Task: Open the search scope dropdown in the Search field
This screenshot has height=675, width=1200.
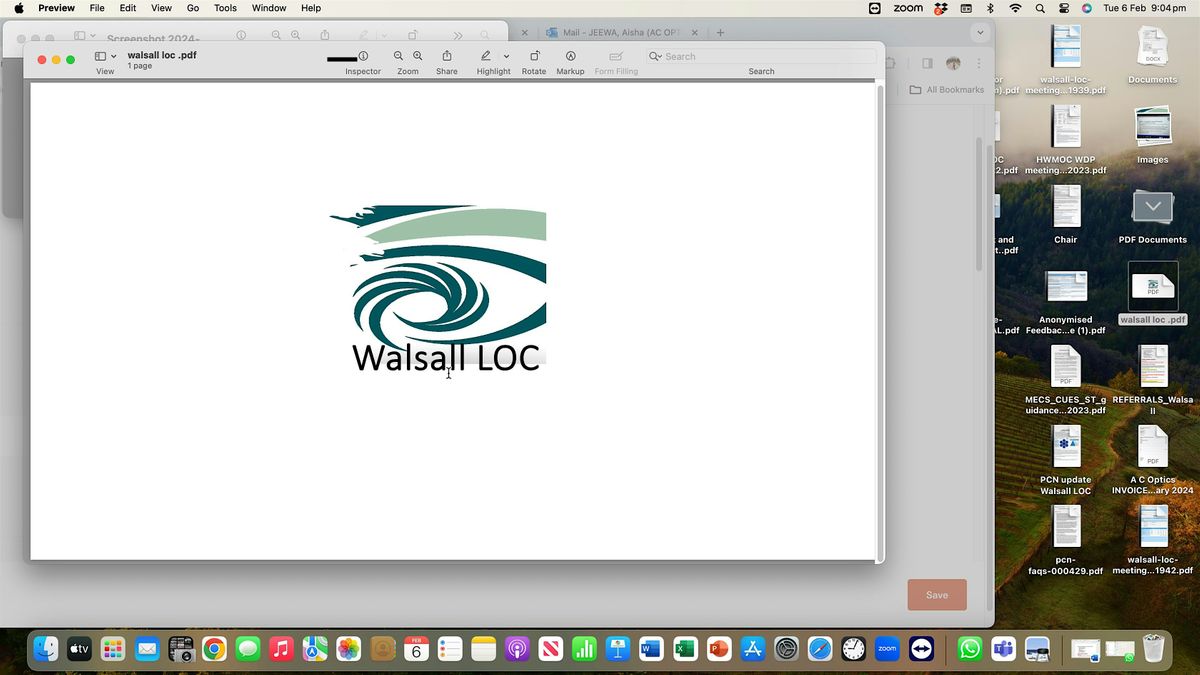Action: click(x=655, y=56)
